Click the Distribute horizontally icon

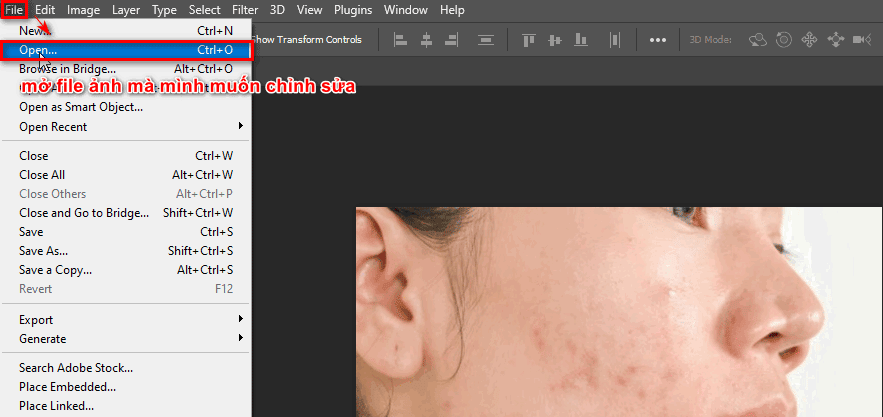point(614,40)
